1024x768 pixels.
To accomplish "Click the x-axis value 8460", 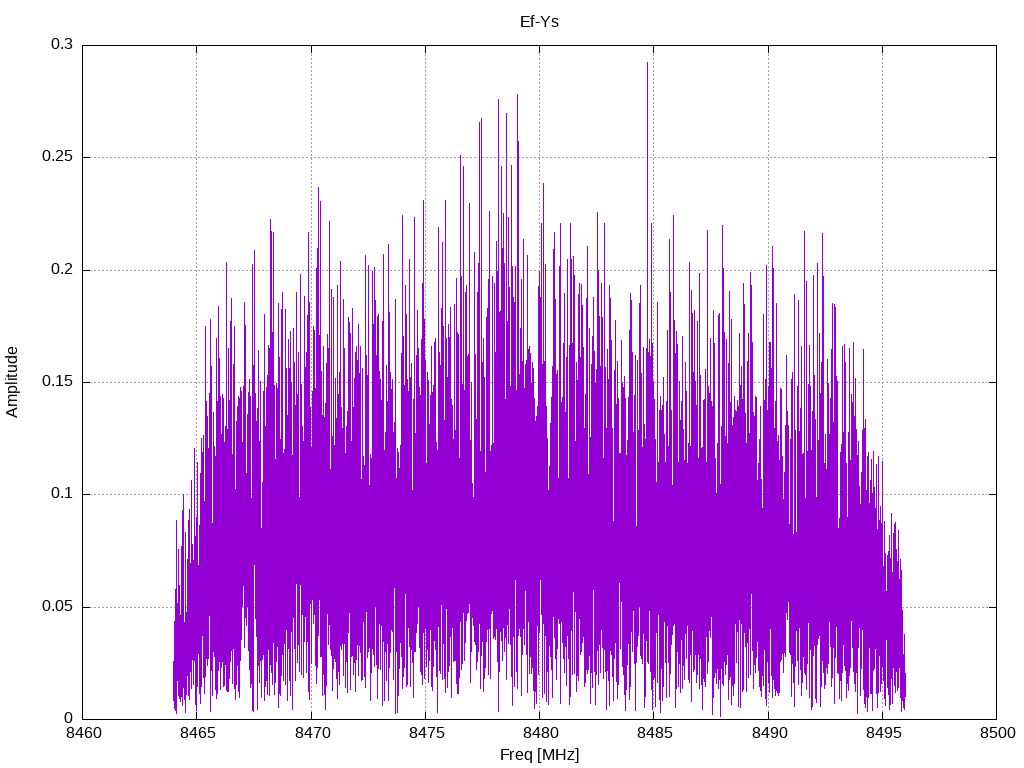I will (82, 733).
